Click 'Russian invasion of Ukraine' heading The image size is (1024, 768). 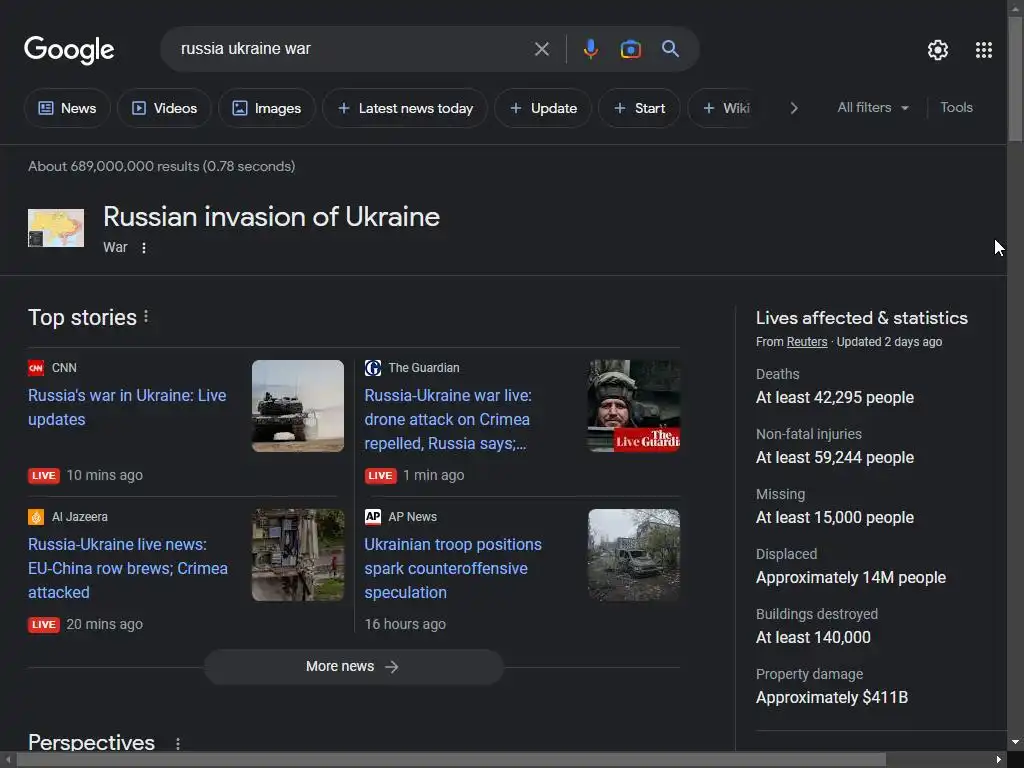tap(272, 217)
